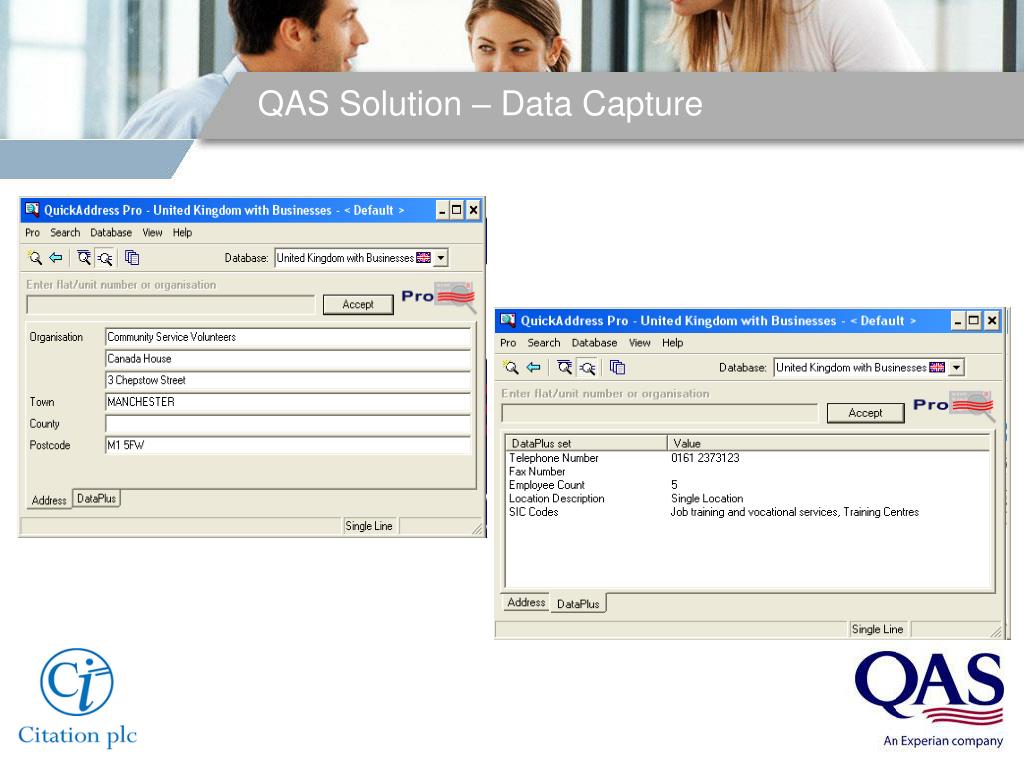Screen dimensions: 1024x768
Task: Select Location Description row
Action: (748, 498)
